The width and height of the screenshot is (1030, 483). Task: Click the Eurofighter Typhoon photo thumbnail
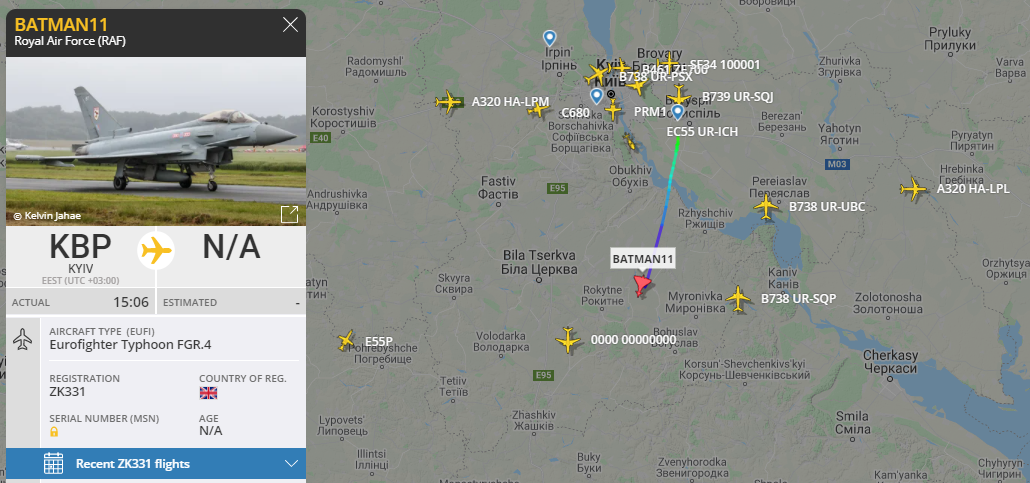coord(156,141)
